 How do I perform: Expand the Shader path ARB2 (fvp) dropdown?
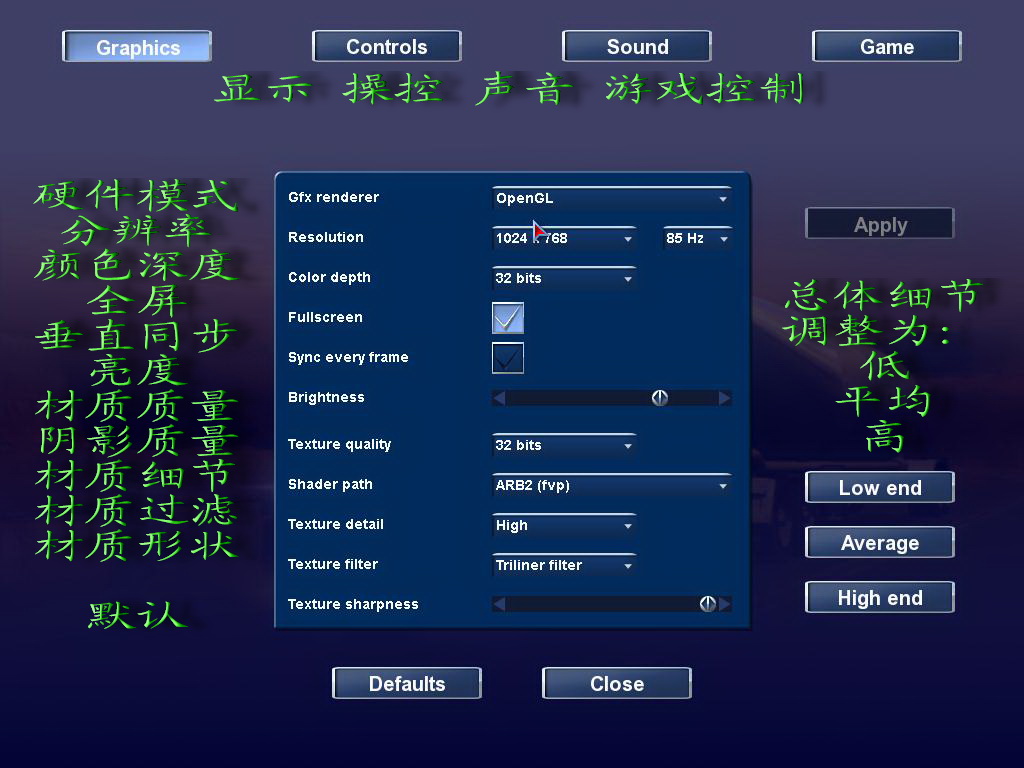[611, 485]
